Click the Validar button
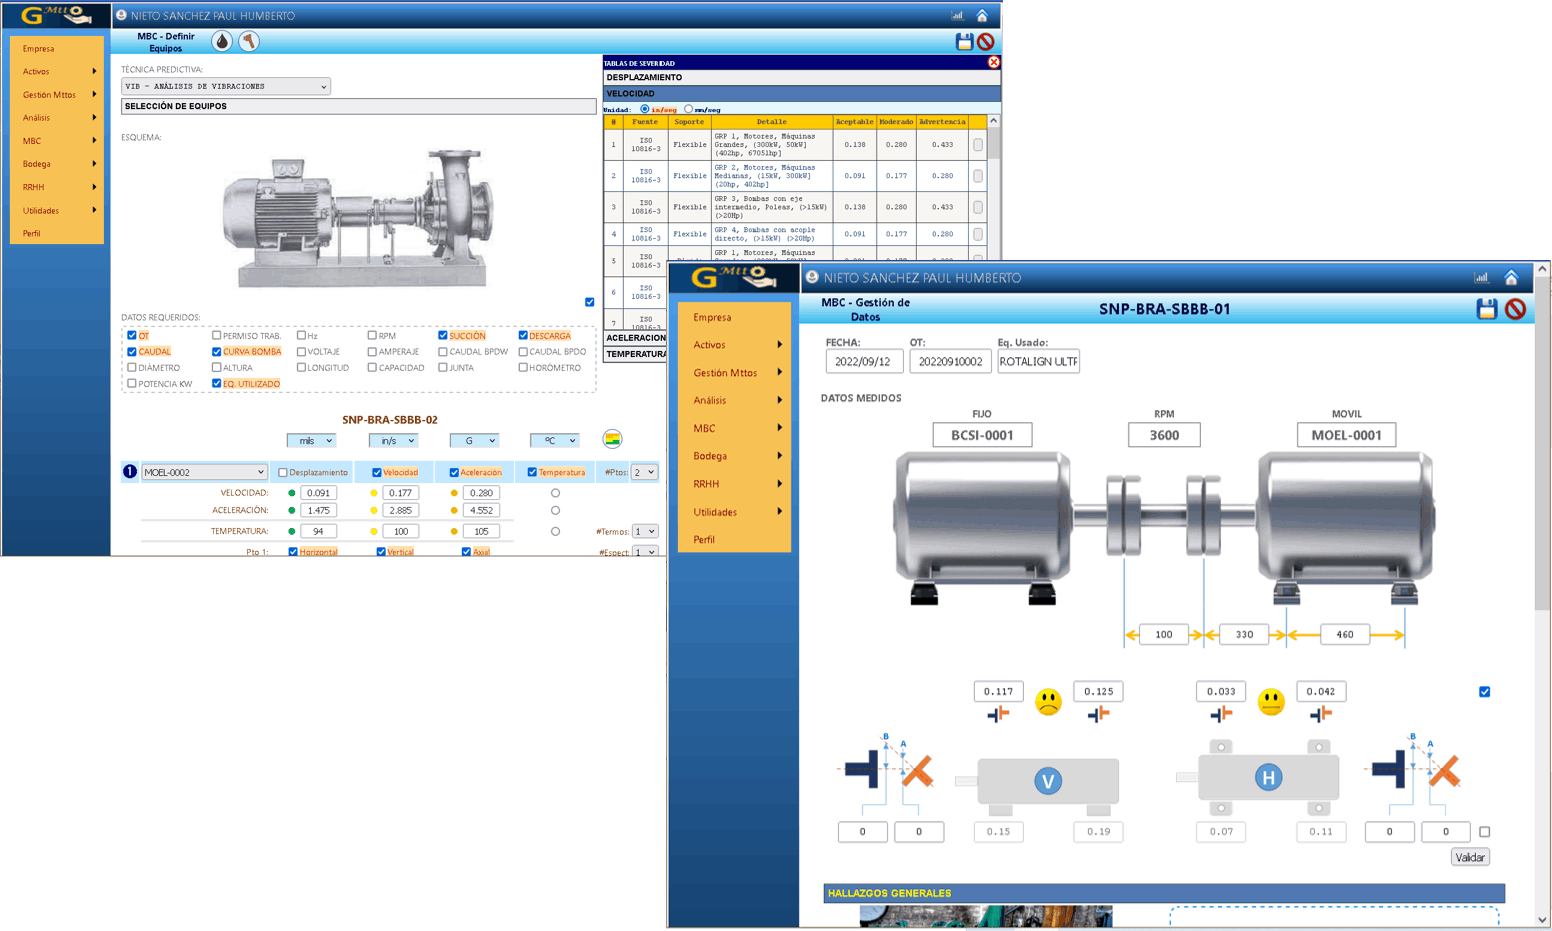Screen dimensions: 1552x931 click(1469, 857)
